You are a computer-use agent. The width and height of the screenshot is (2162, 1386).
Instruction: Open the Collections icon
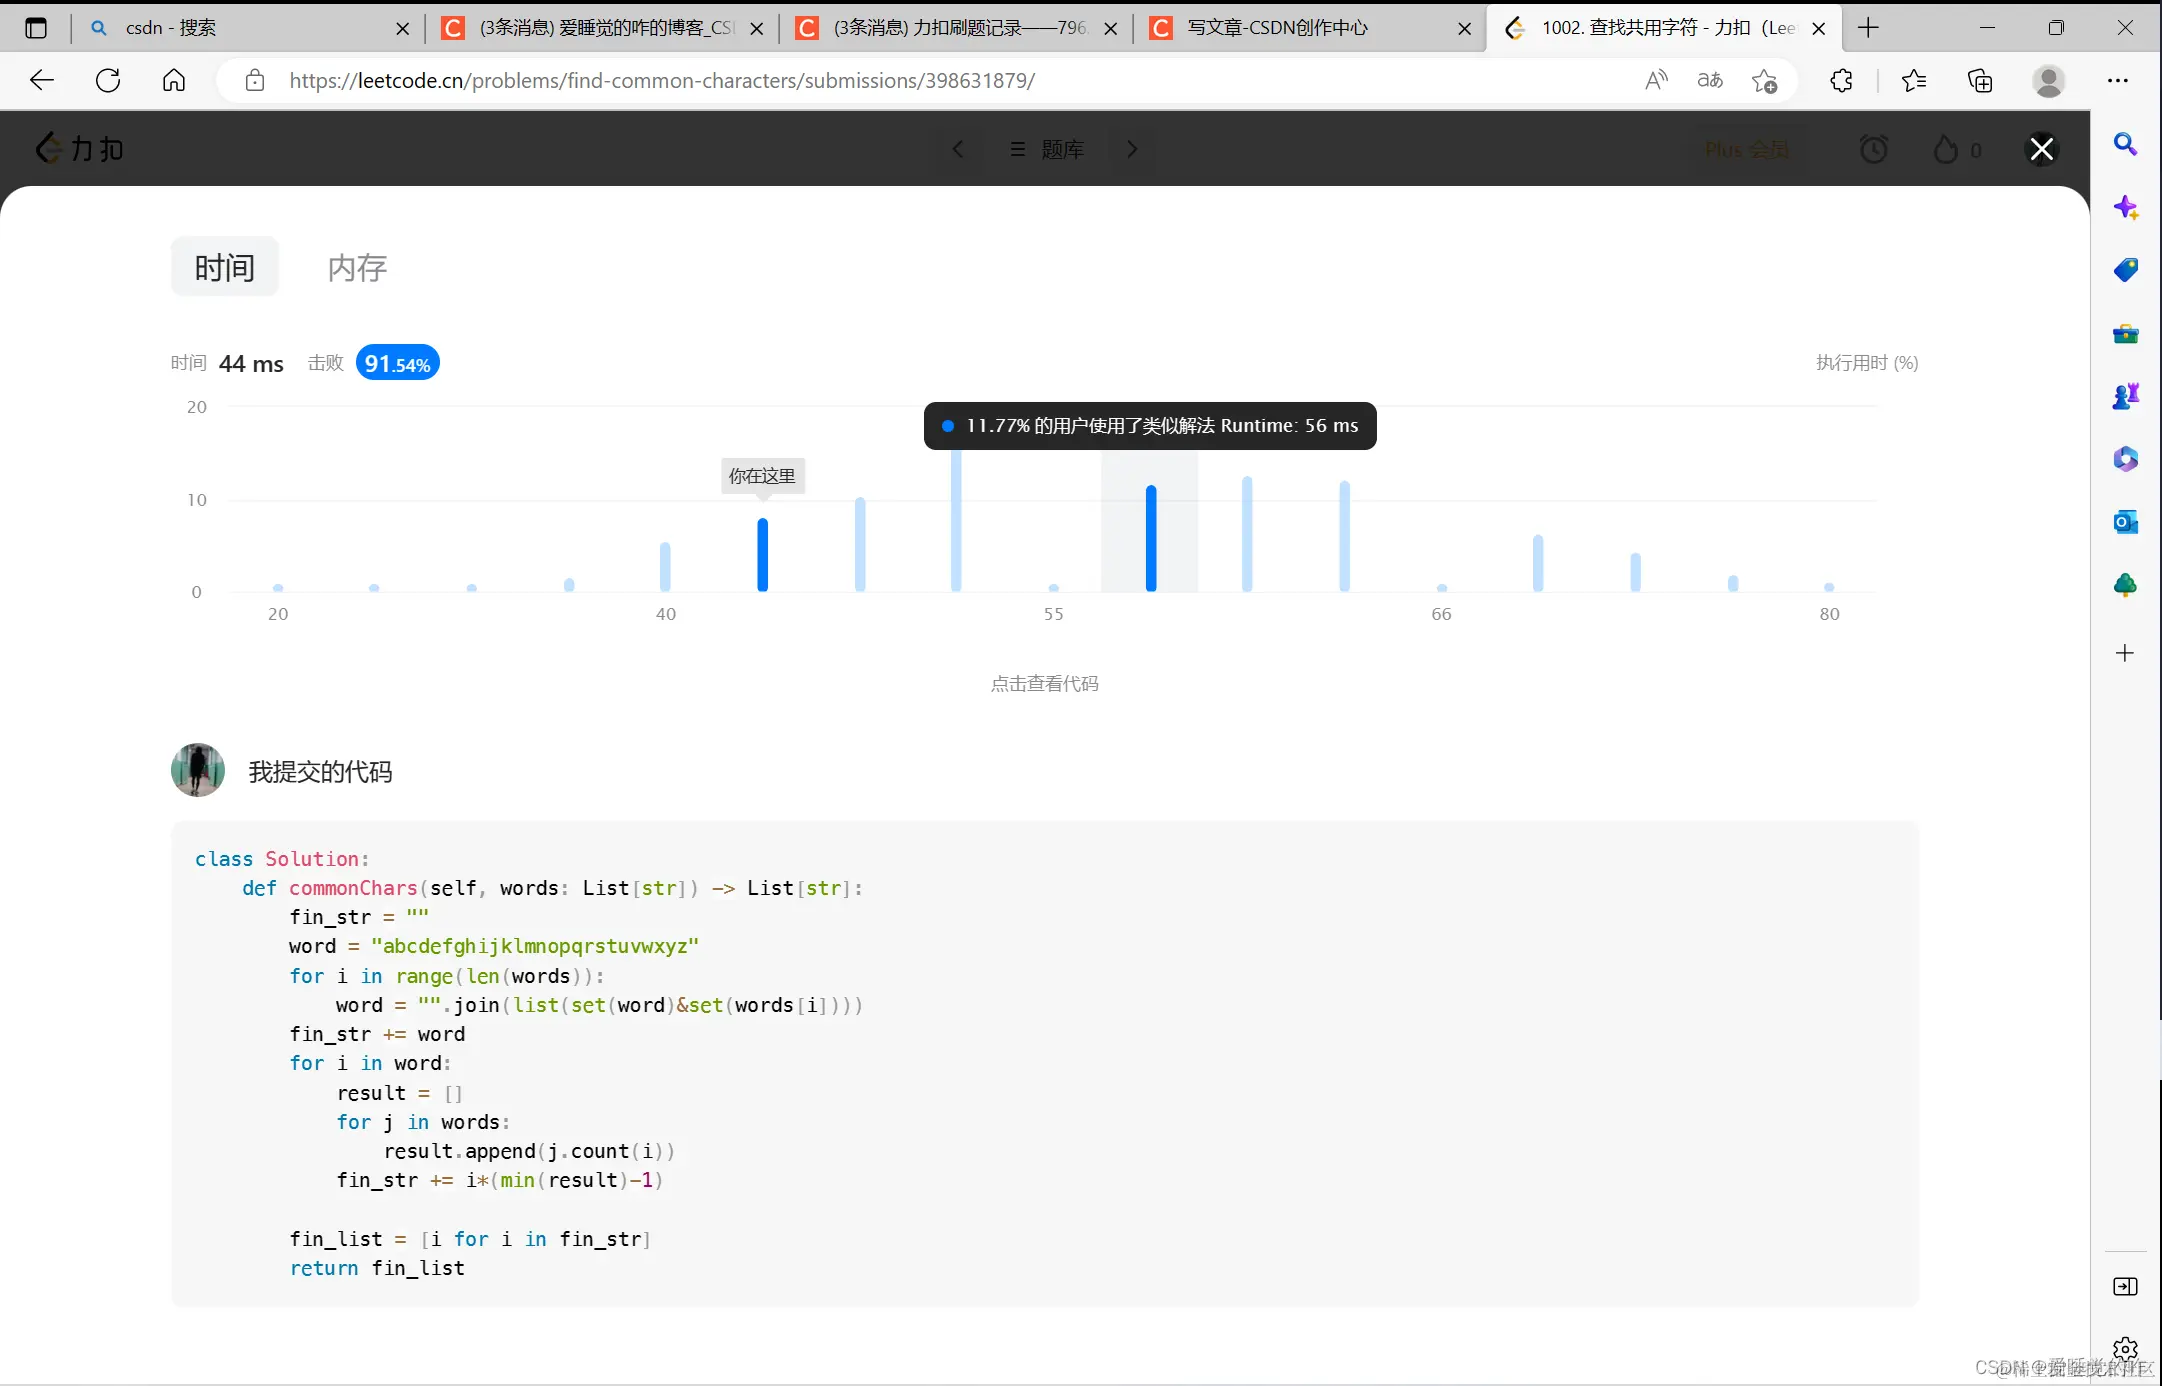1980,81
